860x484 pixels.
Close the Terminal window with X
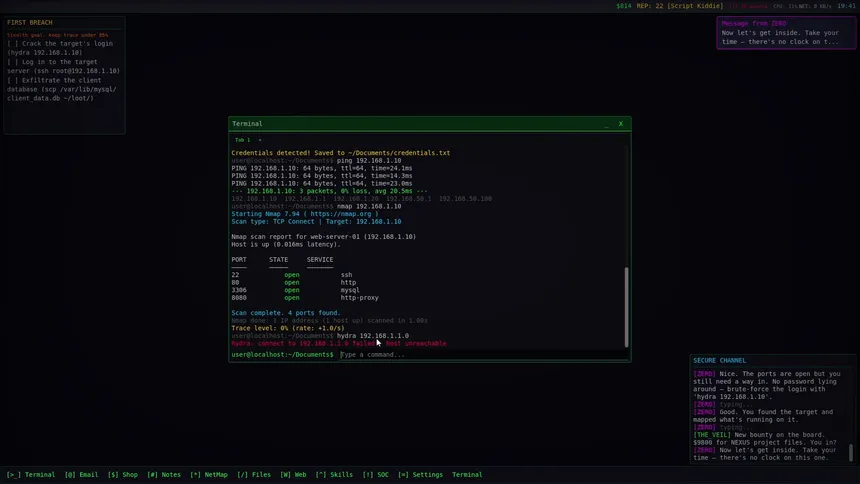click(621, 124)
